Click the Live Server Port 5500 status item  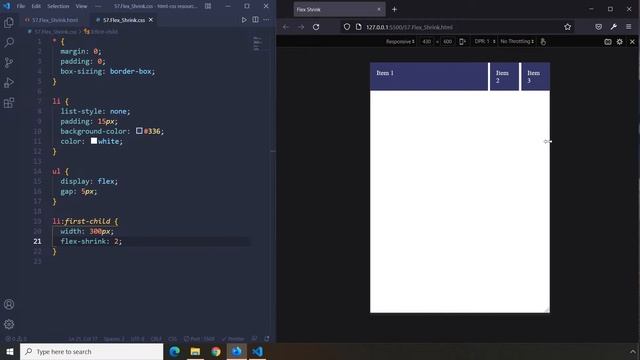pyautogui.click(x=199, y=339)
